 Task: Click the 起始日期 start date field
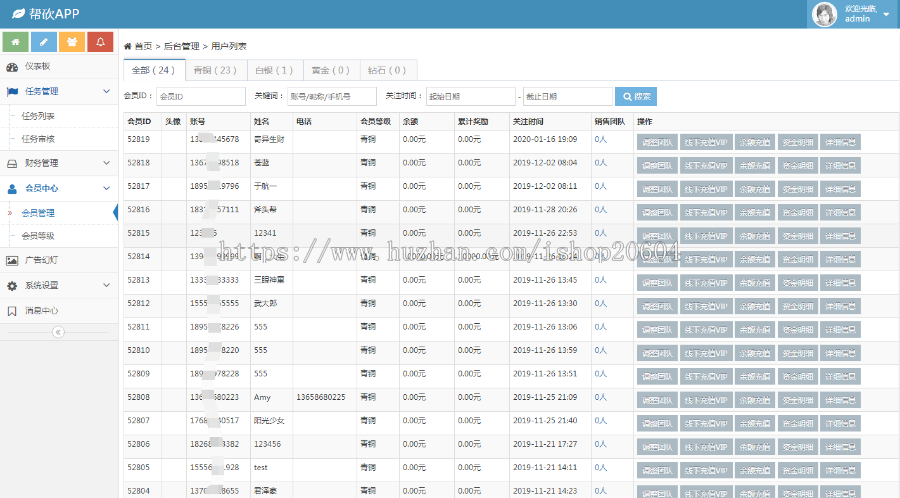pos(471,96)
